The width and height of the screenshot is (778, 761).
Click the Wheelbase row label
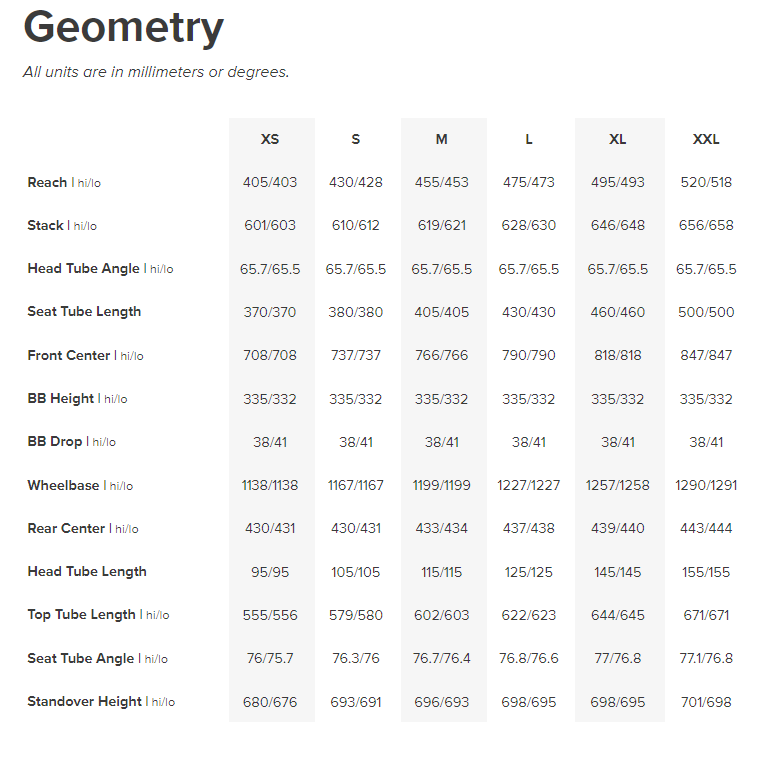pos(63,485)
